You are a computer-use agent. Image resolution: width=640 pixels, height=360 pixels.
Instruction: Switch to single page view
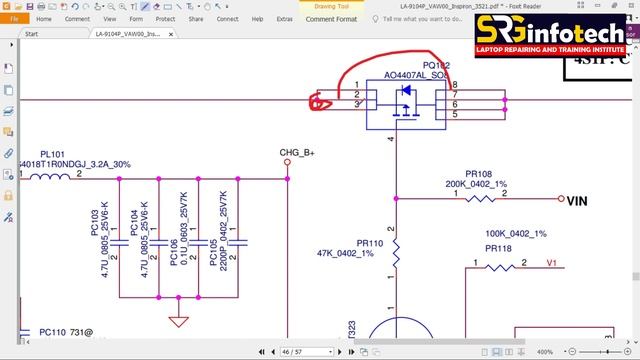(484, 352)
